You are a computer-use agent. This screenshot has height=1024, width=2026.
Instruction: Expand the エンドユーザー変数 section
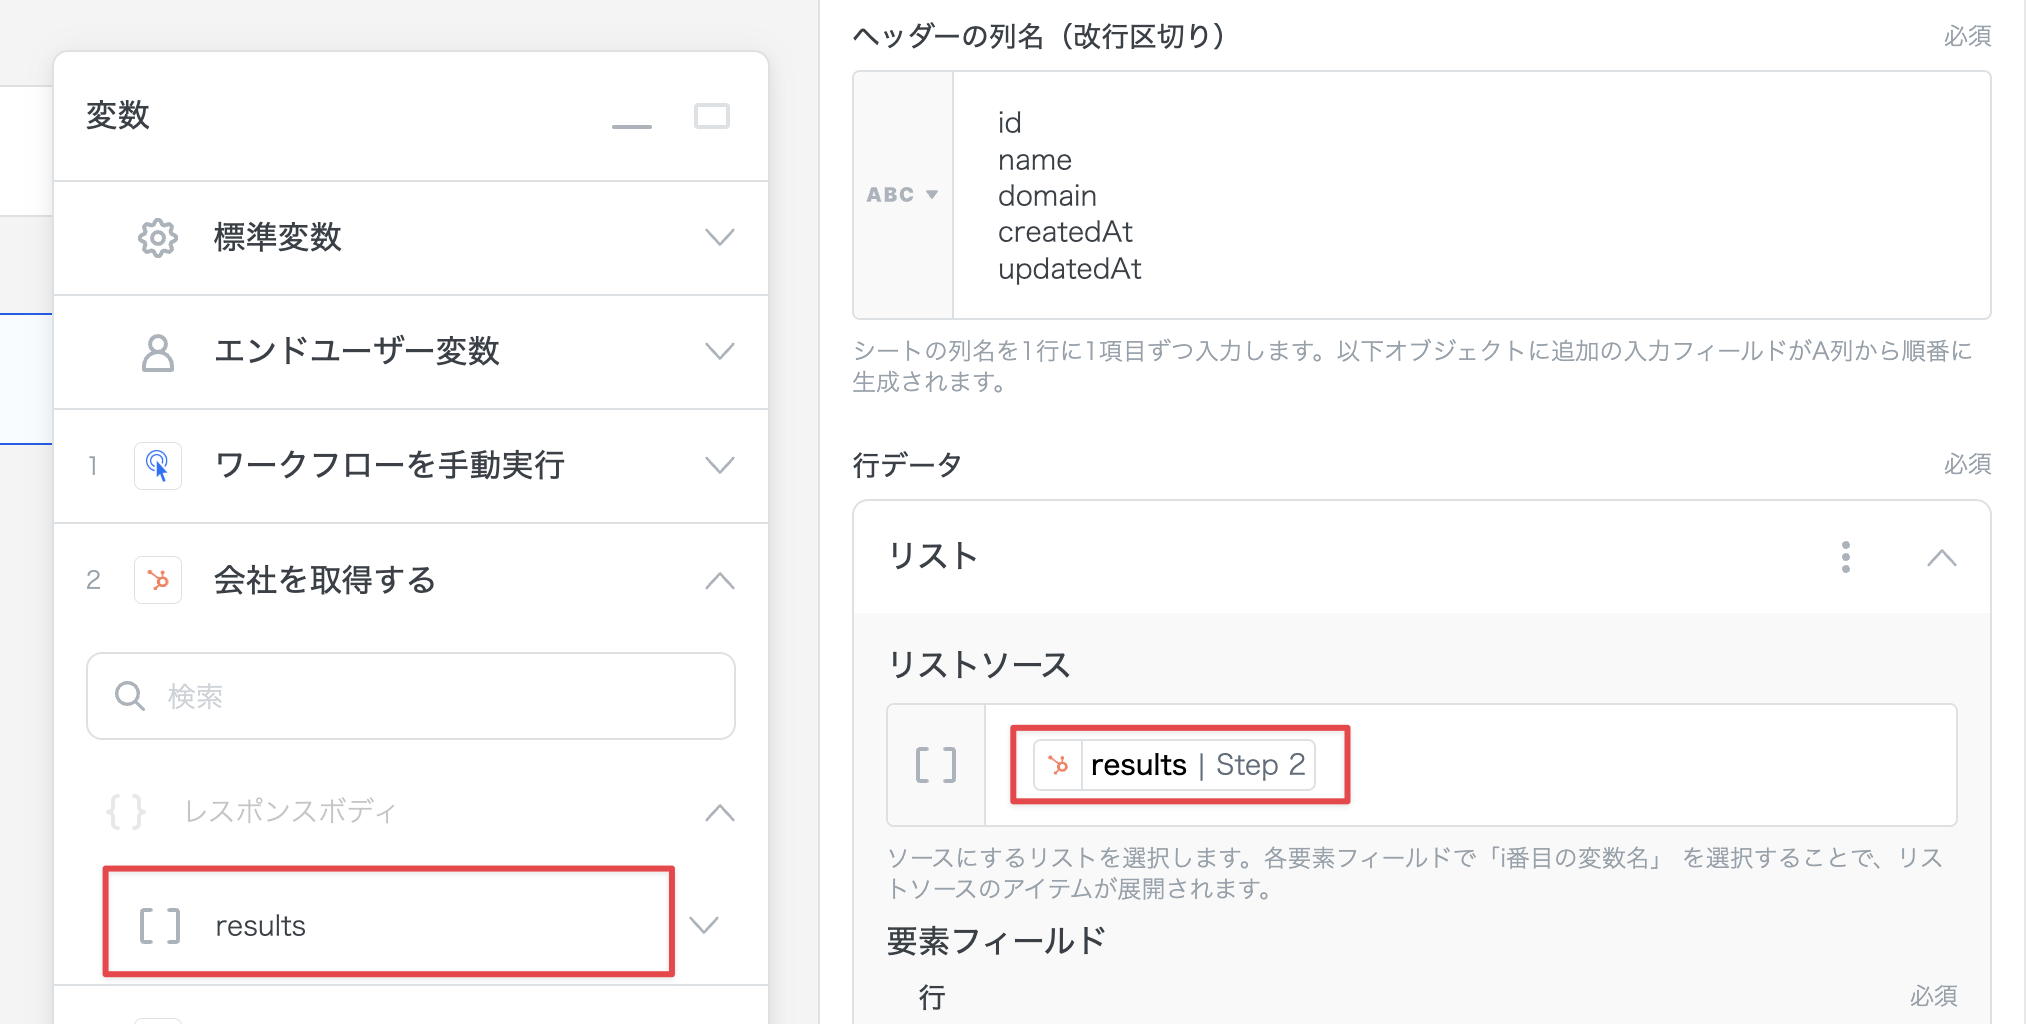pyautogui.click(x=719, y=352)
